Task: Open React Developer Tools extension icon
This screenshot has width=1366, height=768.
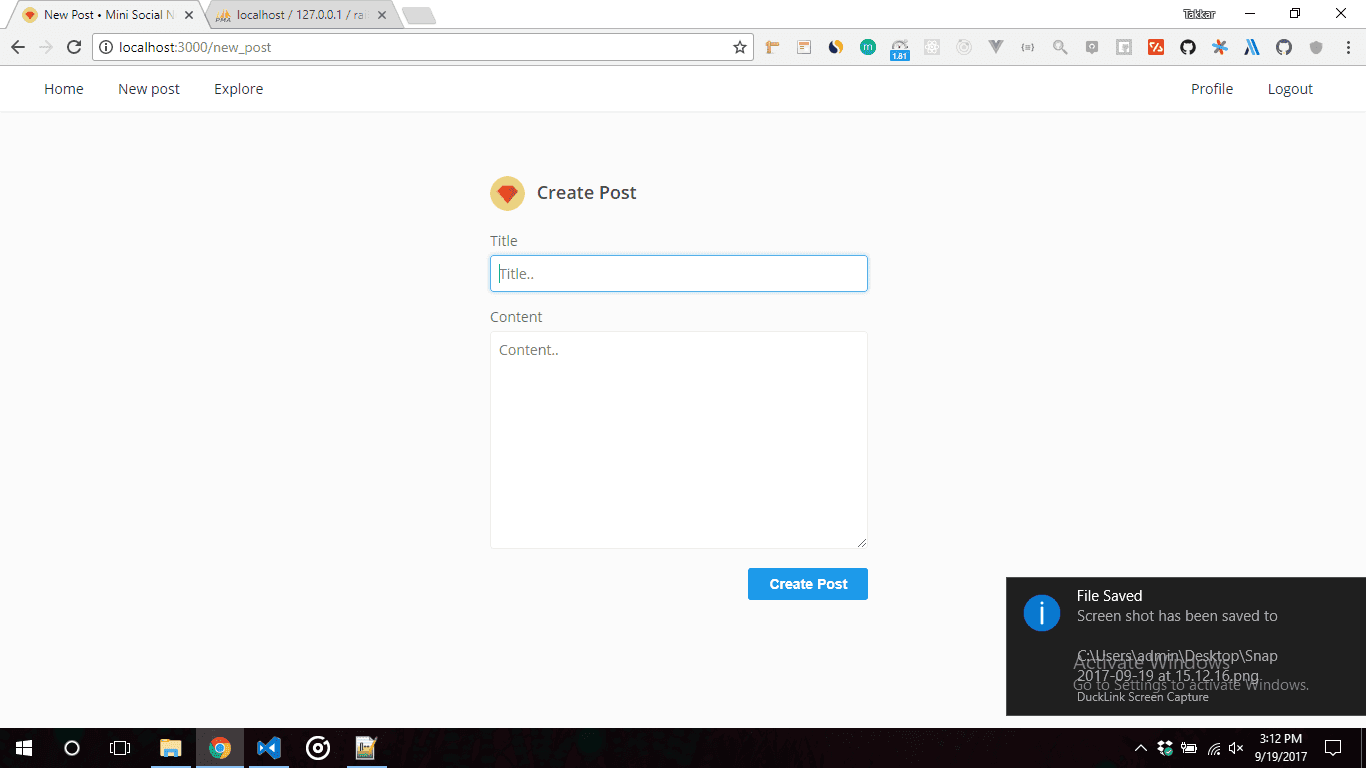Action: 932,47
